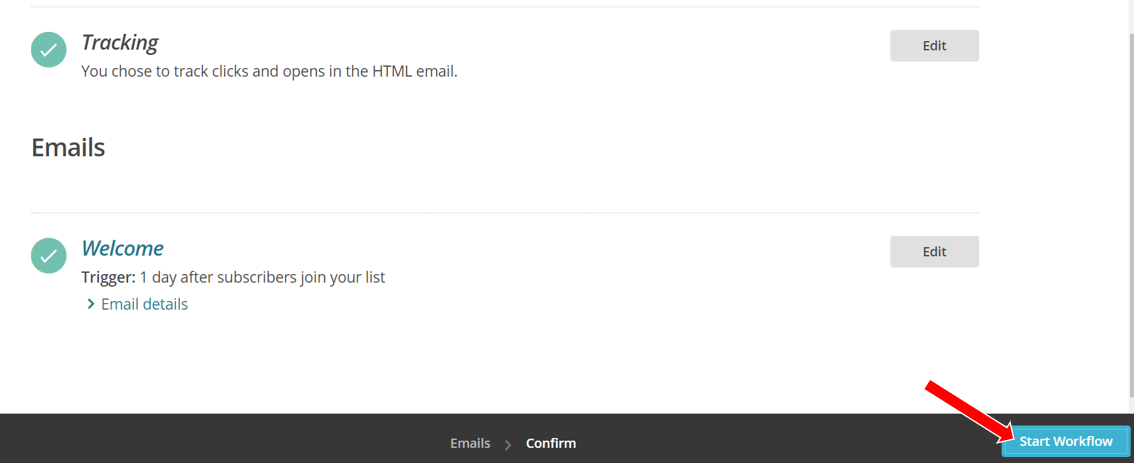Screen dimensions: 1144x474
Task: Go back to the Emails step in footer
Action: point(470,443)
